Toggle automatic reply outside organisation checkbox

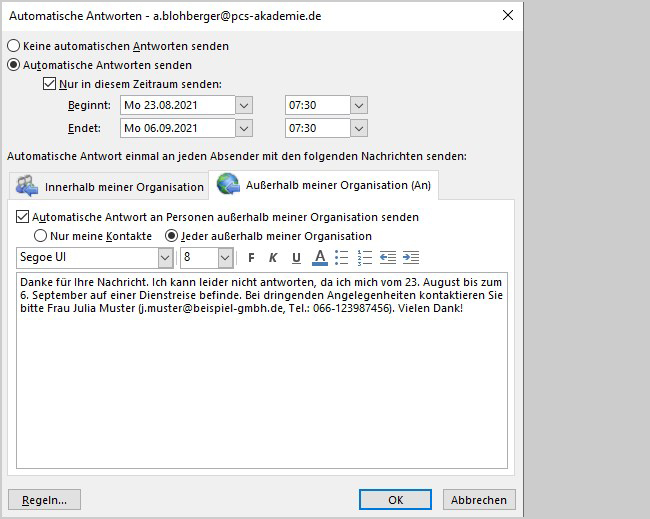[x=22, y=217]
